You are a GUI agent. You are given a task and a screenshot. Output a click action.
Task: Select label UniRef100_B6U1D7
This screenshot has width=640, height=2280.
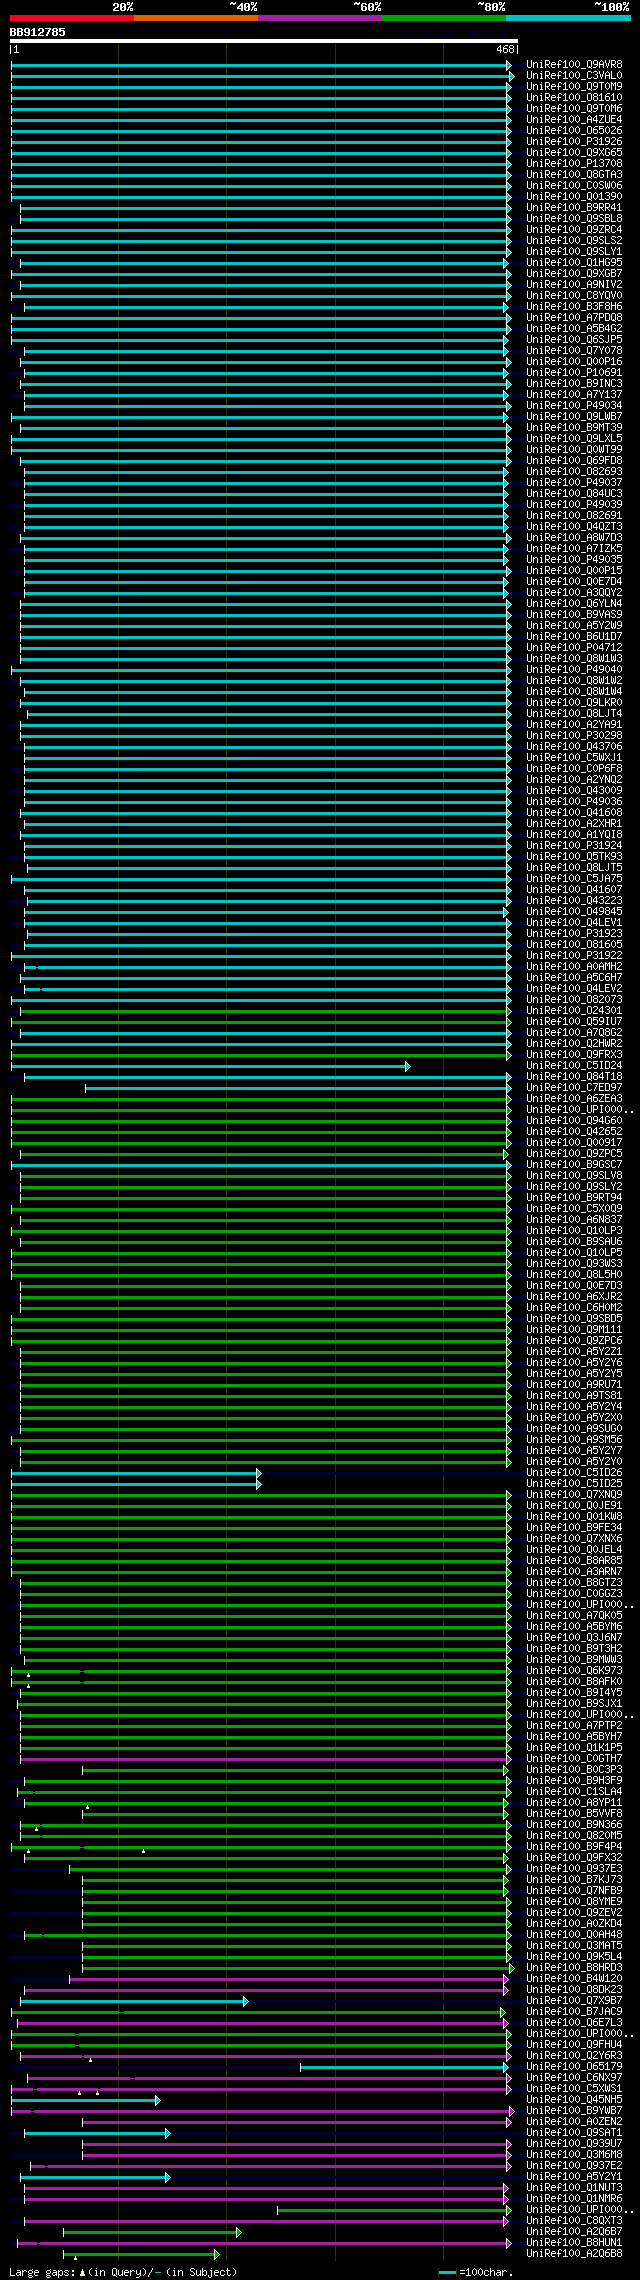[x=574, y=637]
